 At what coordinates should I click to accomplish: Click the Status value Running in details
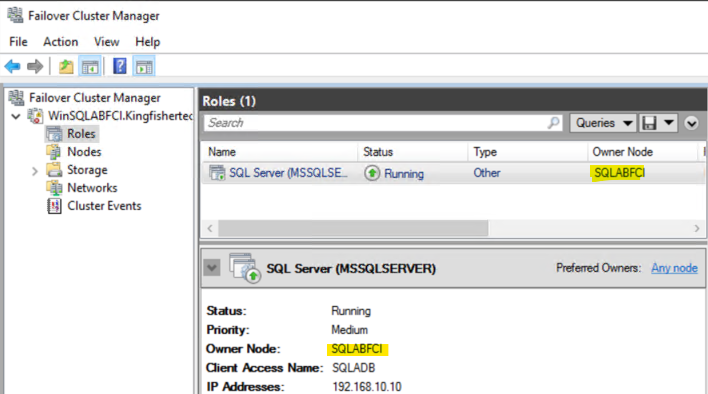click(351, 311)
